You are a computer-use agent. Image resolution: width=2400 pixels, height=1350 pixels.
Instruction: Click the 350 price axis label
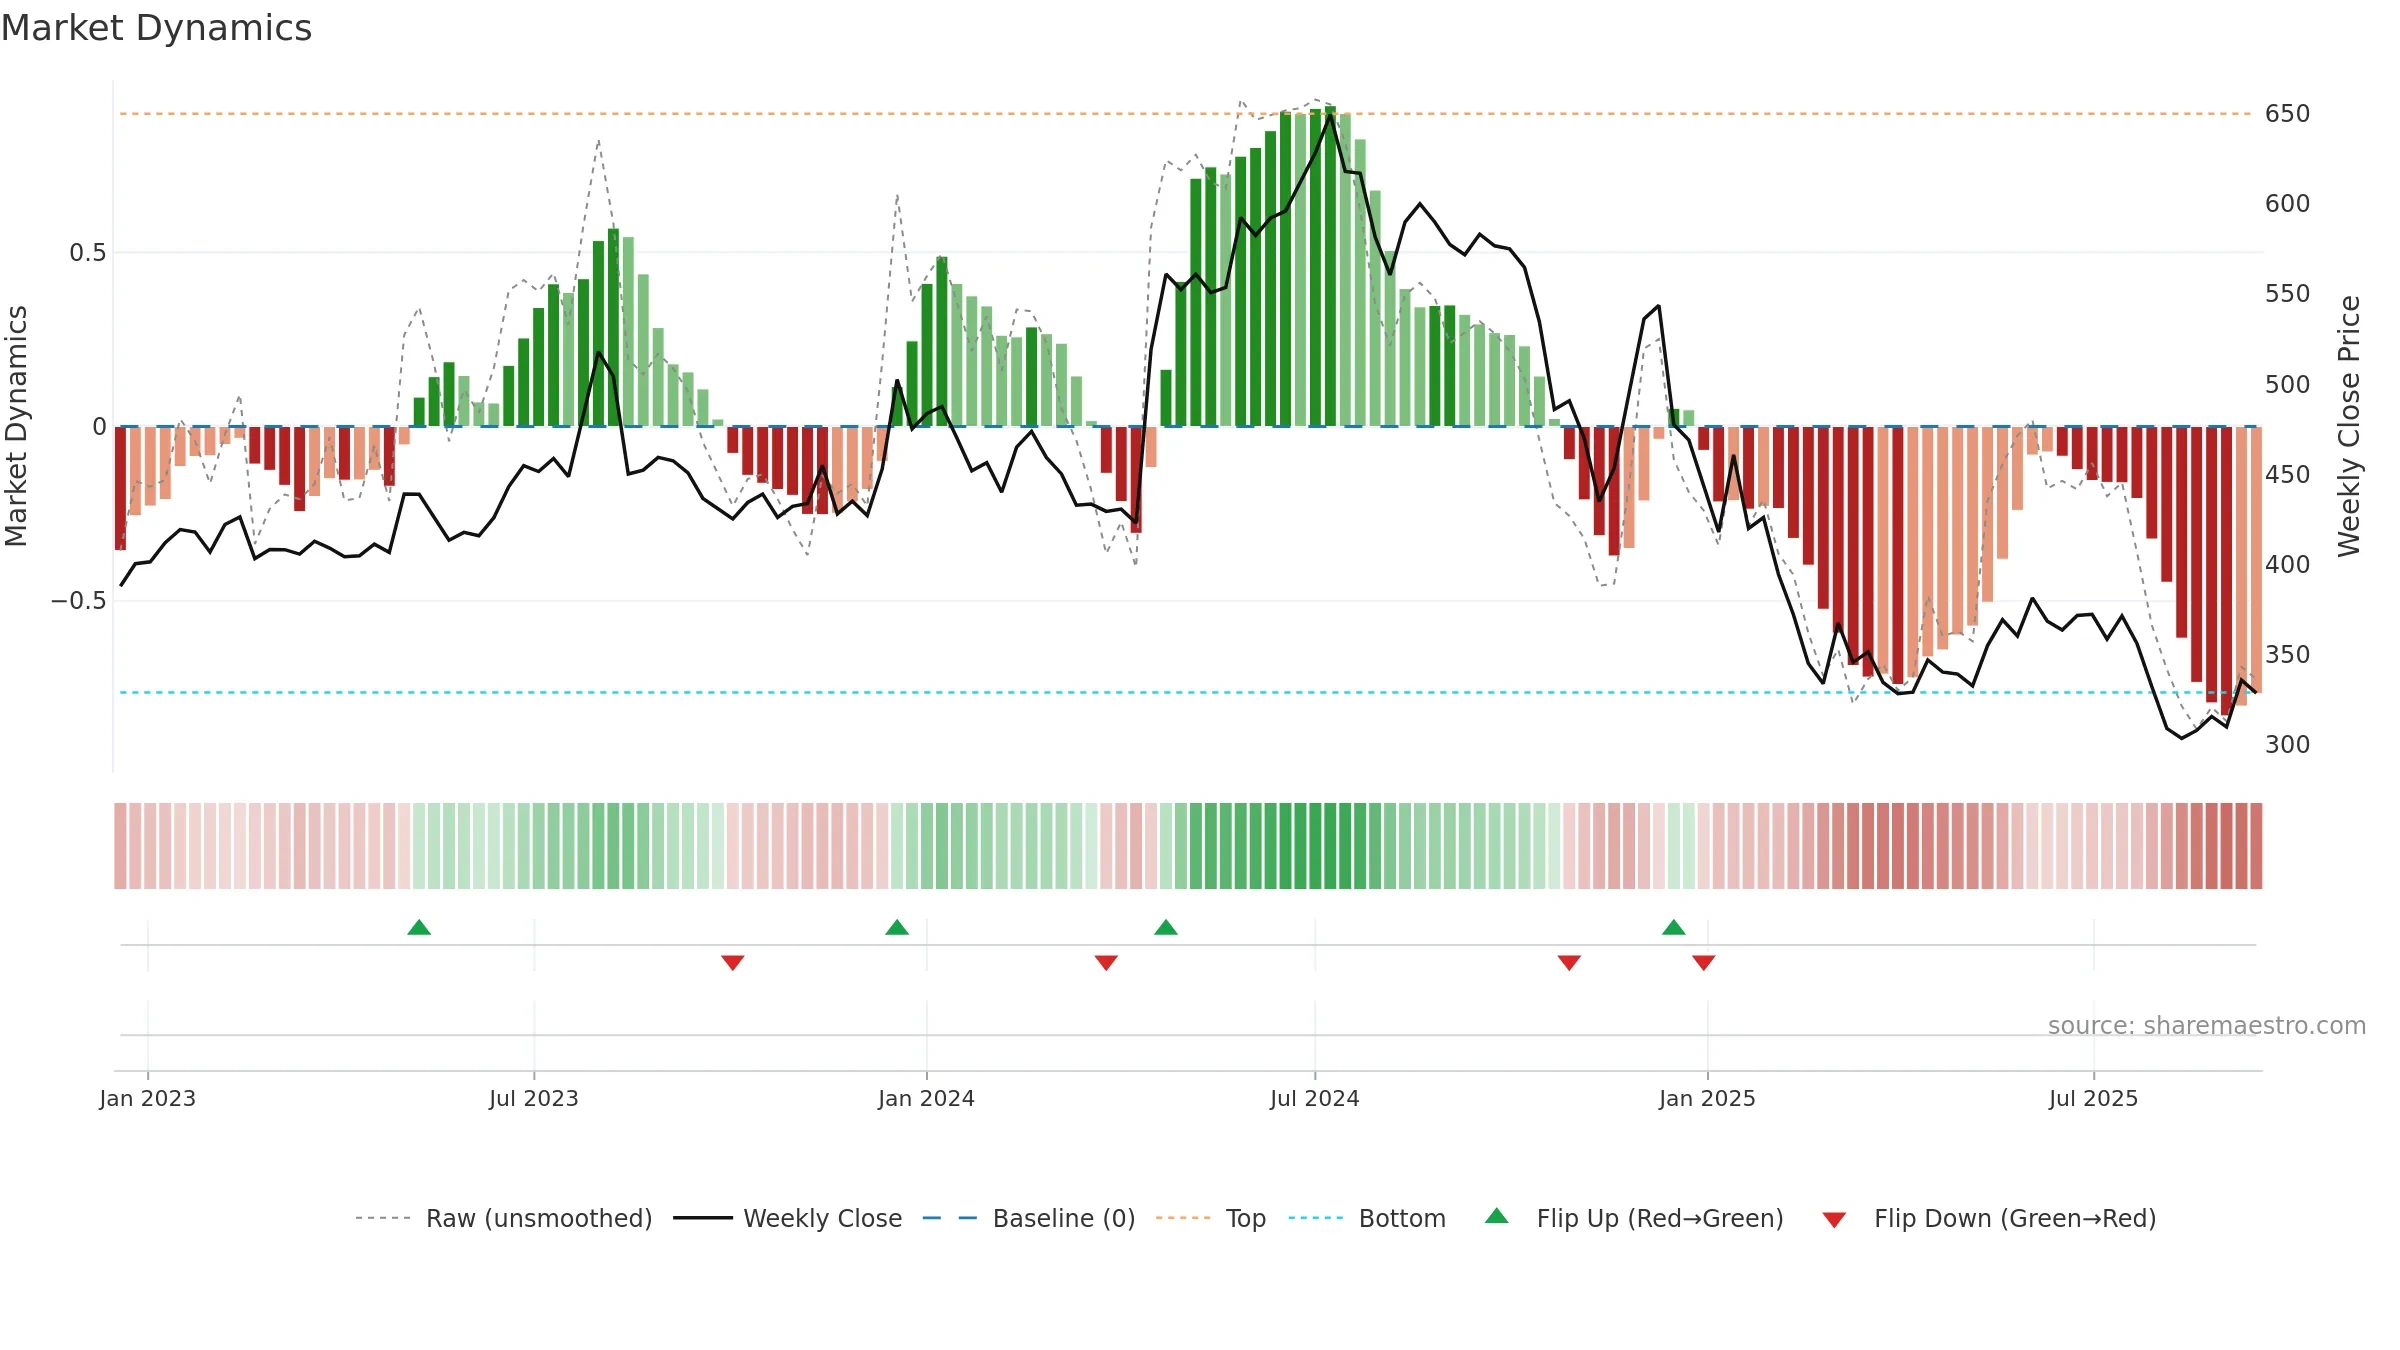[2288, 654]
